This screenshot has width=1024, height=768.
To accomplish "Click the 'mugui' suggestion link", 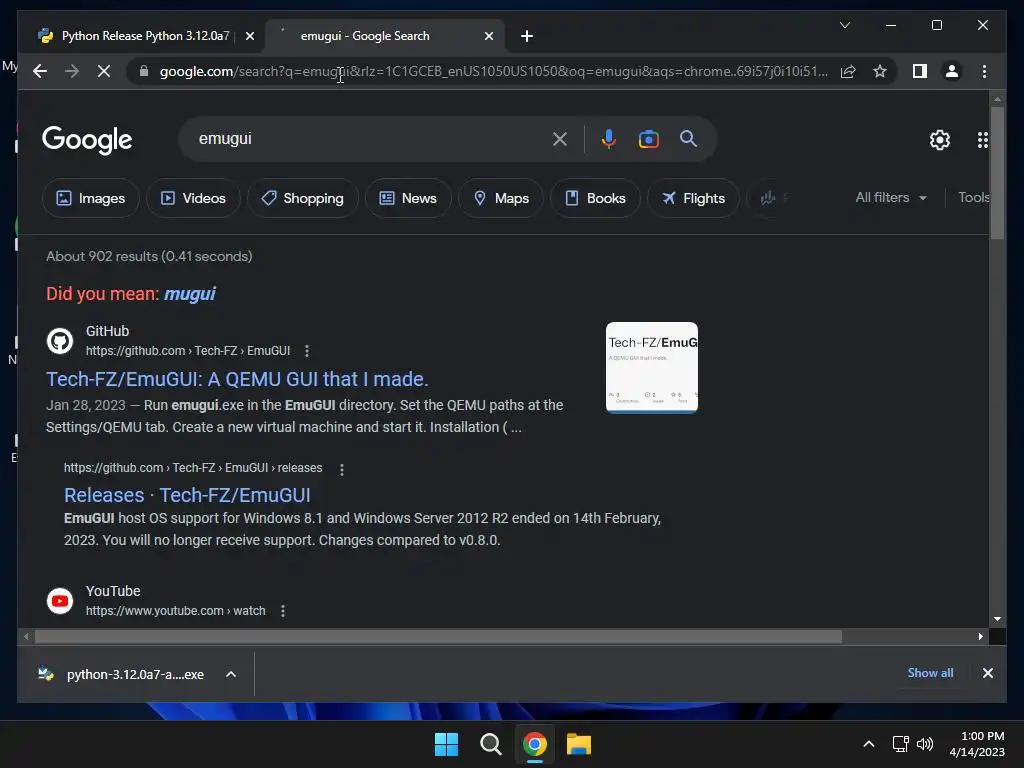I will (x=189, y=294).
